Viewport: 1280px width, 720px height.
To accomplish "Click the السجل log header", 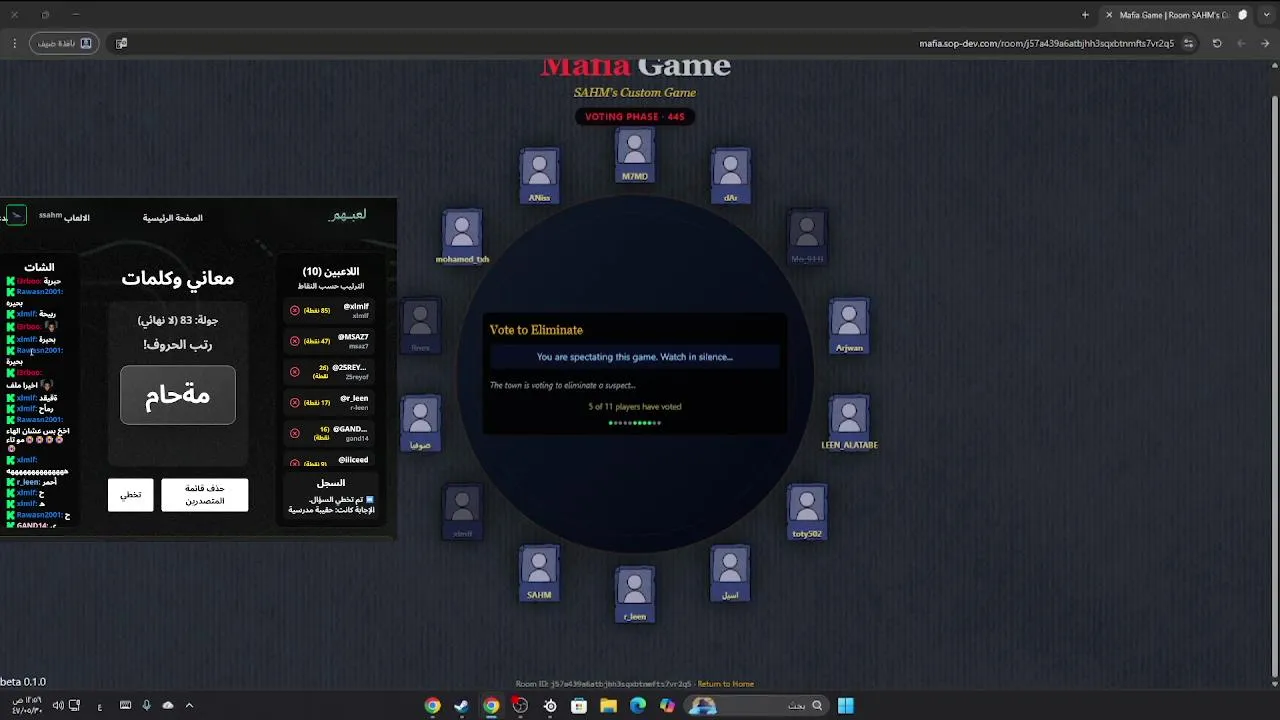I will [331, 483].
